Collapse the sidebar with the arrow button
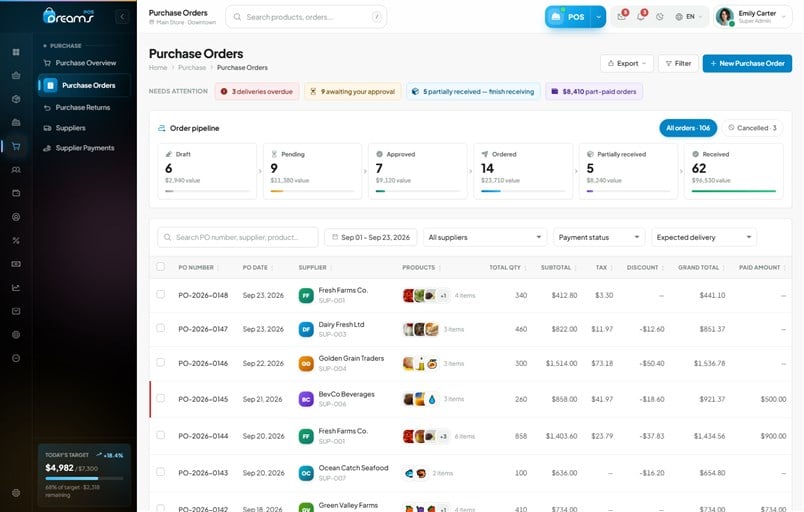The height and width of the screenshot is (512, 804). (x=122, y=17)
